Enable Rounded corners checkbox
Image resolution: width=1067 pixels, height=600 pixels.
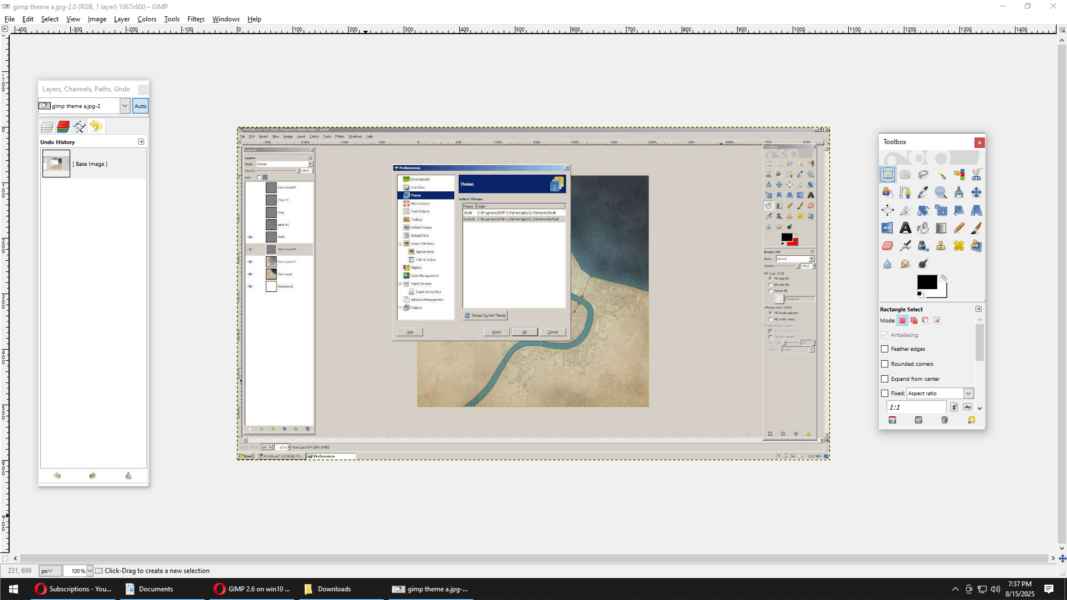[x=885, y=364]
